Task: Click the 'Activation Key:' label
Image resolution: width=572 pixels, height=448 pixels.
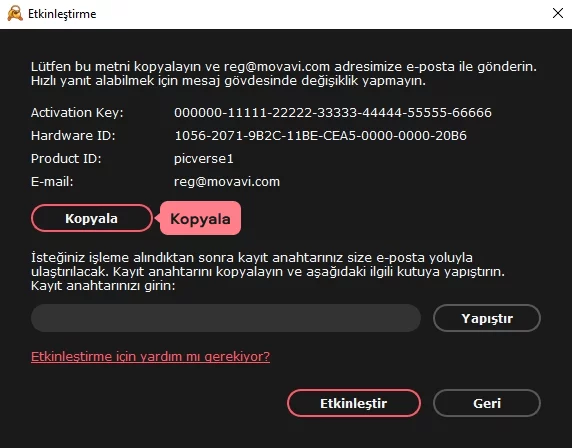Action: coord(77,112)
